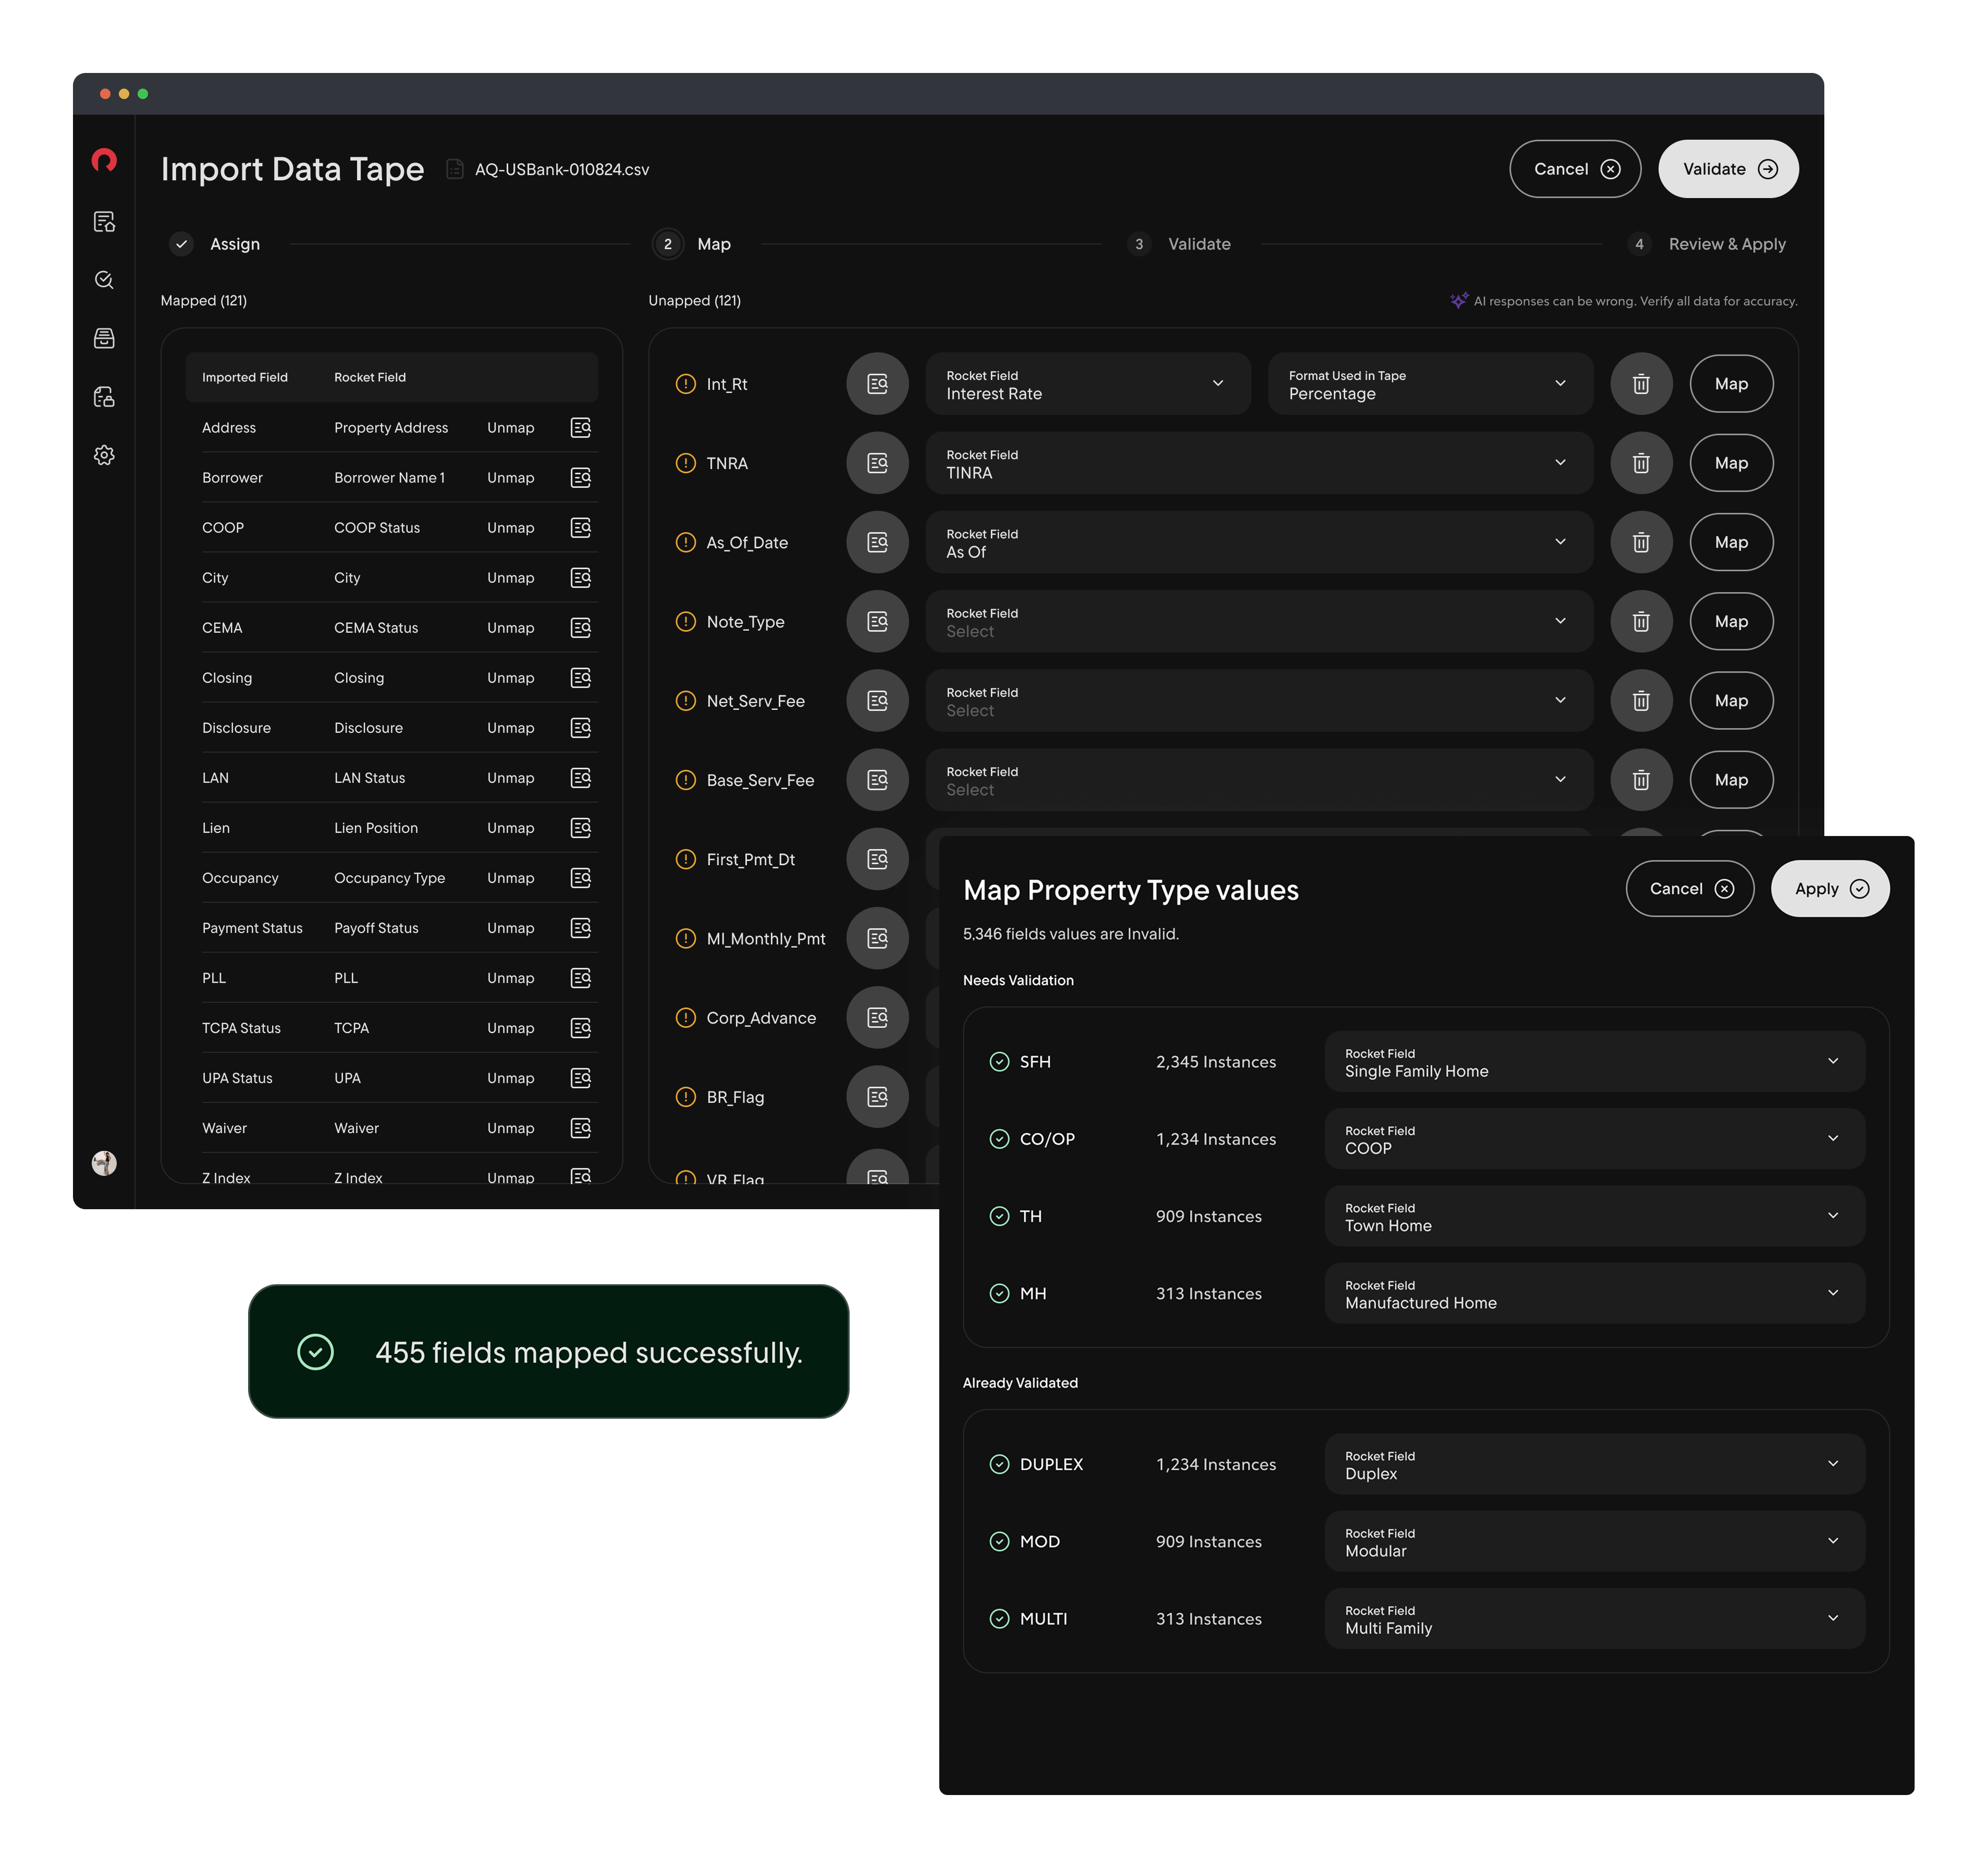The image size is (1988, 1868).
Task: Open Town Home Rocket Field dropdown
Action: pyautogui.click(x=1594, y=1217)
